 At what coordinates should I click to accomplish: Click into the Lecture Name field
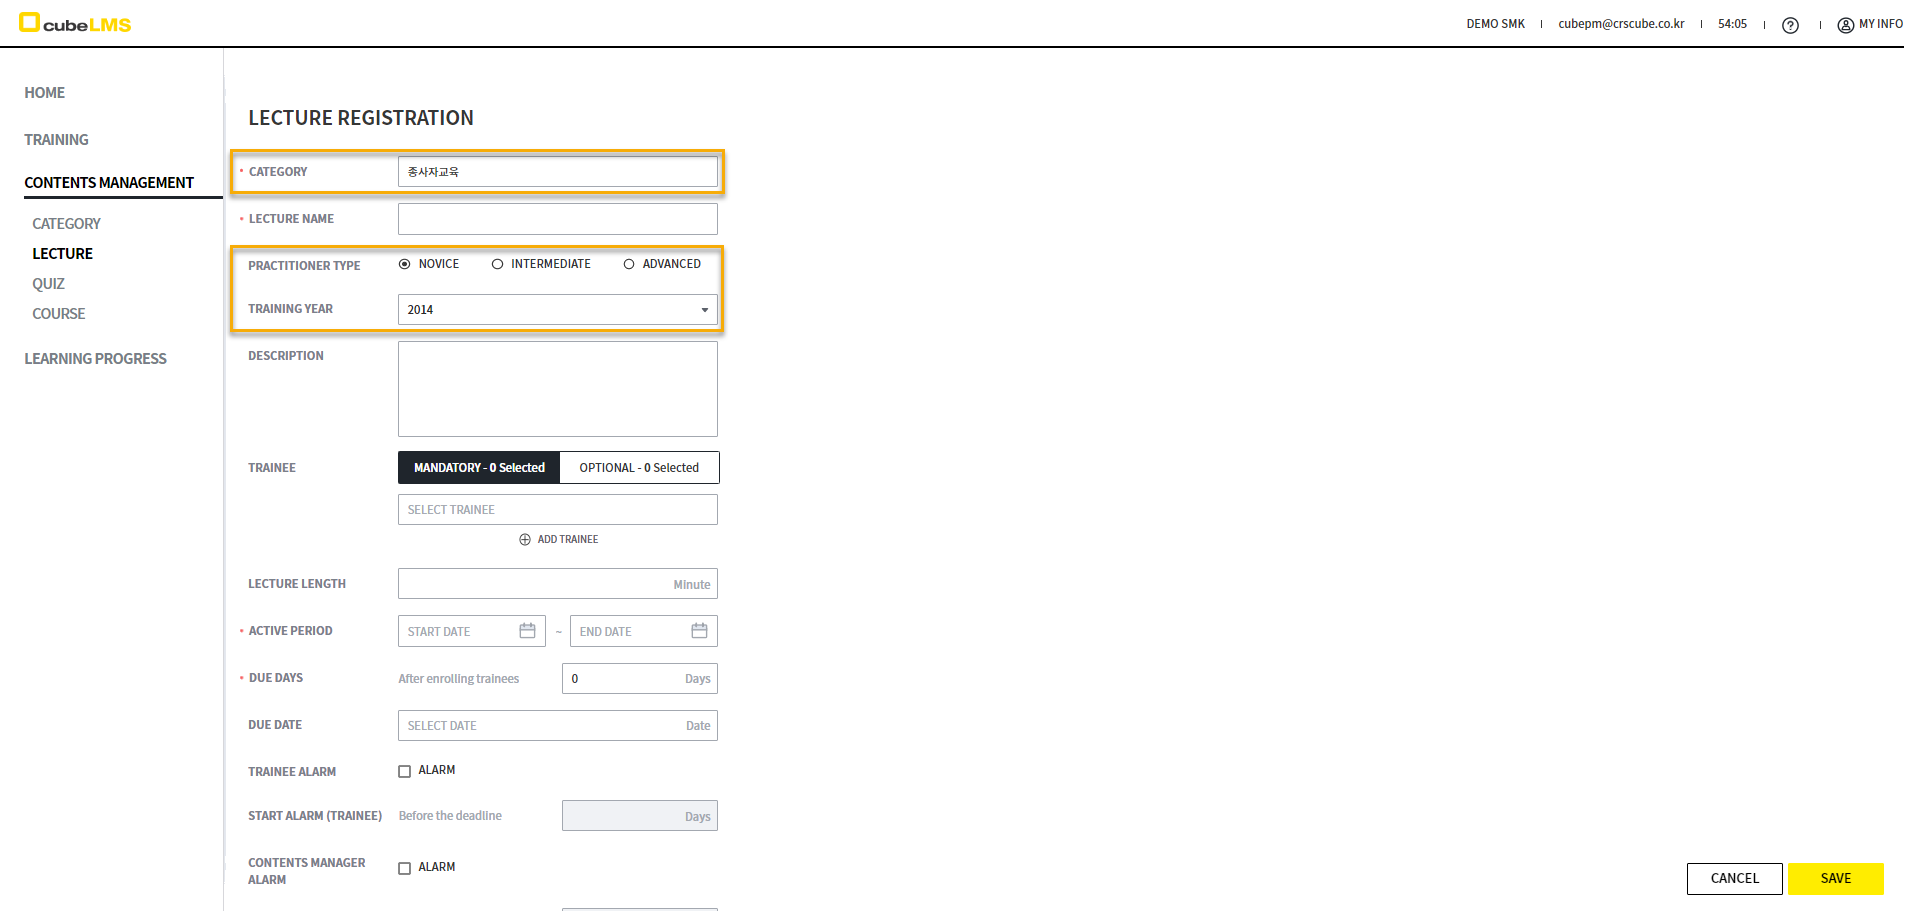[557, 219]
